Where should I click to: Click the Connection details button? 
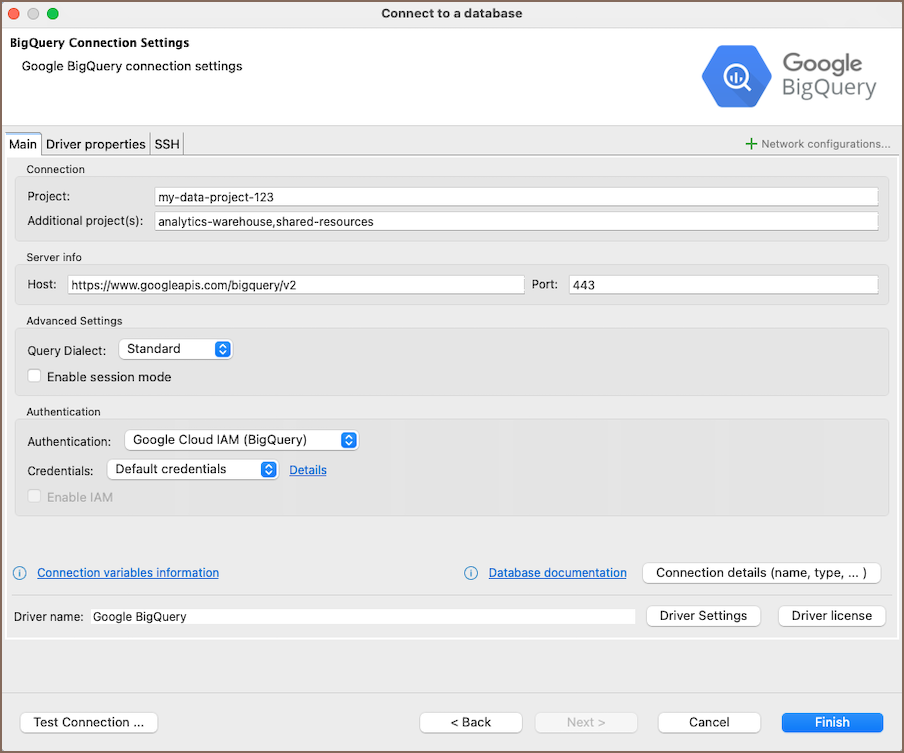(761, 573)
